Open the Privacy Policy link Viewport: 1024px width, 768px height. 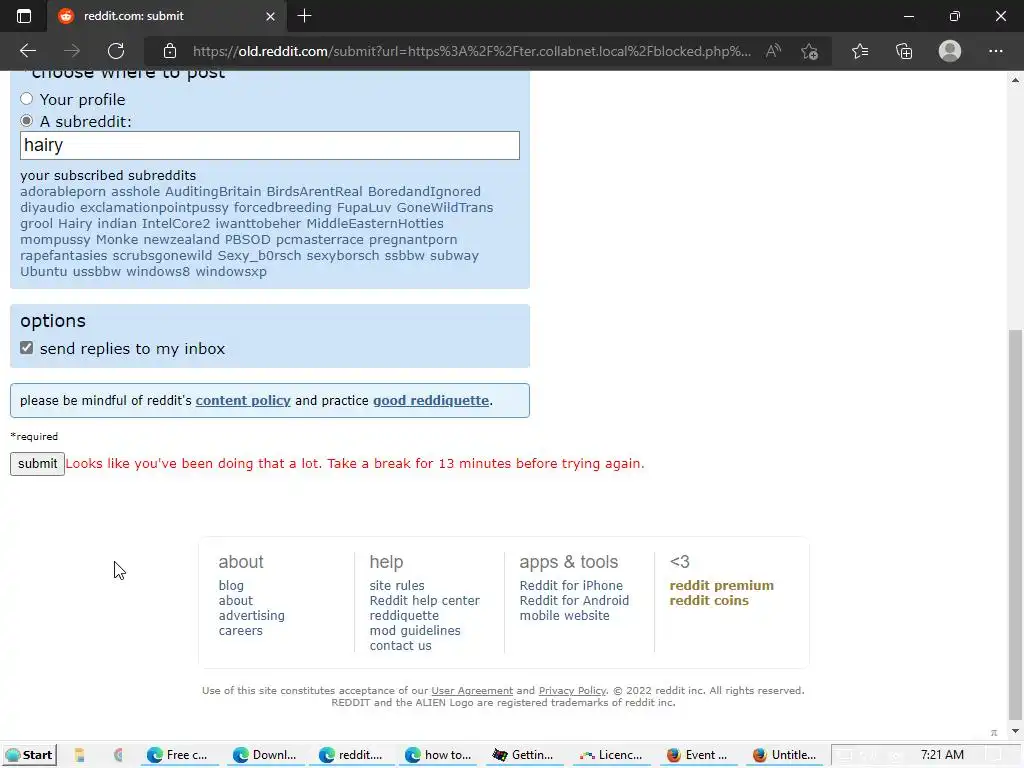tap(572, 691)
